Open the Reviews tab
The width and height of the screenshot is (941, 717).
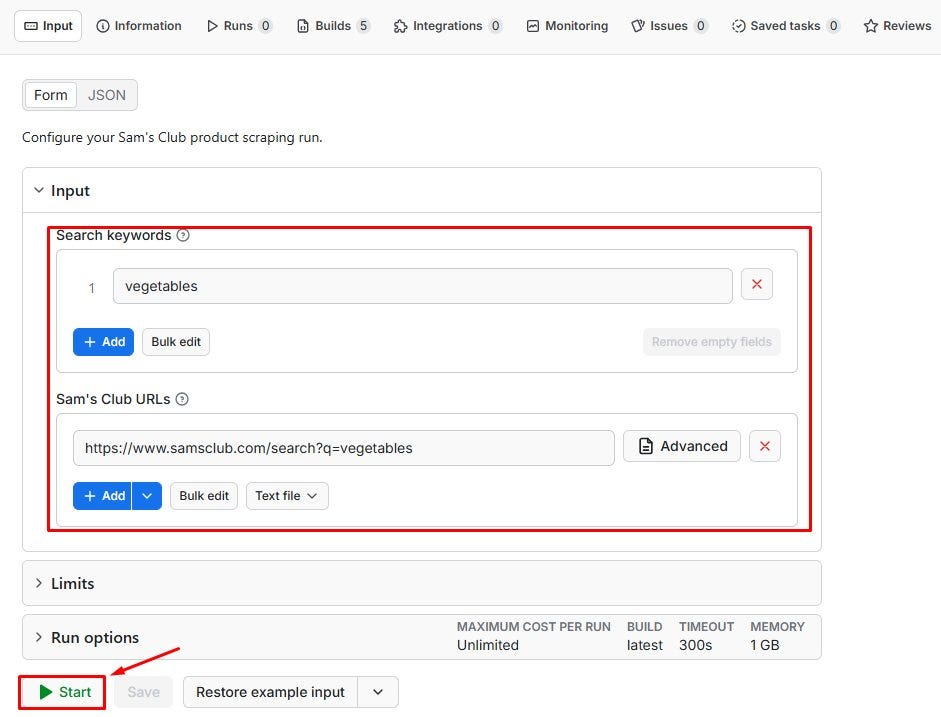(897, 26)
